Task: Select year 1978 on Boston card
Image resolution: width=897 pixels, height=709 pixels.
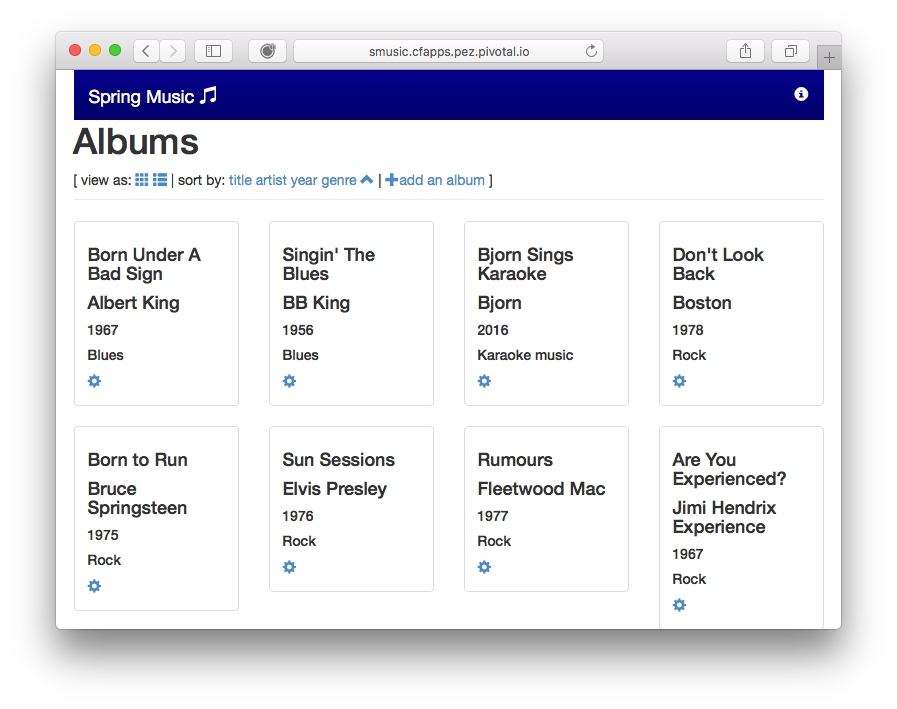Action: pos(688,330)
